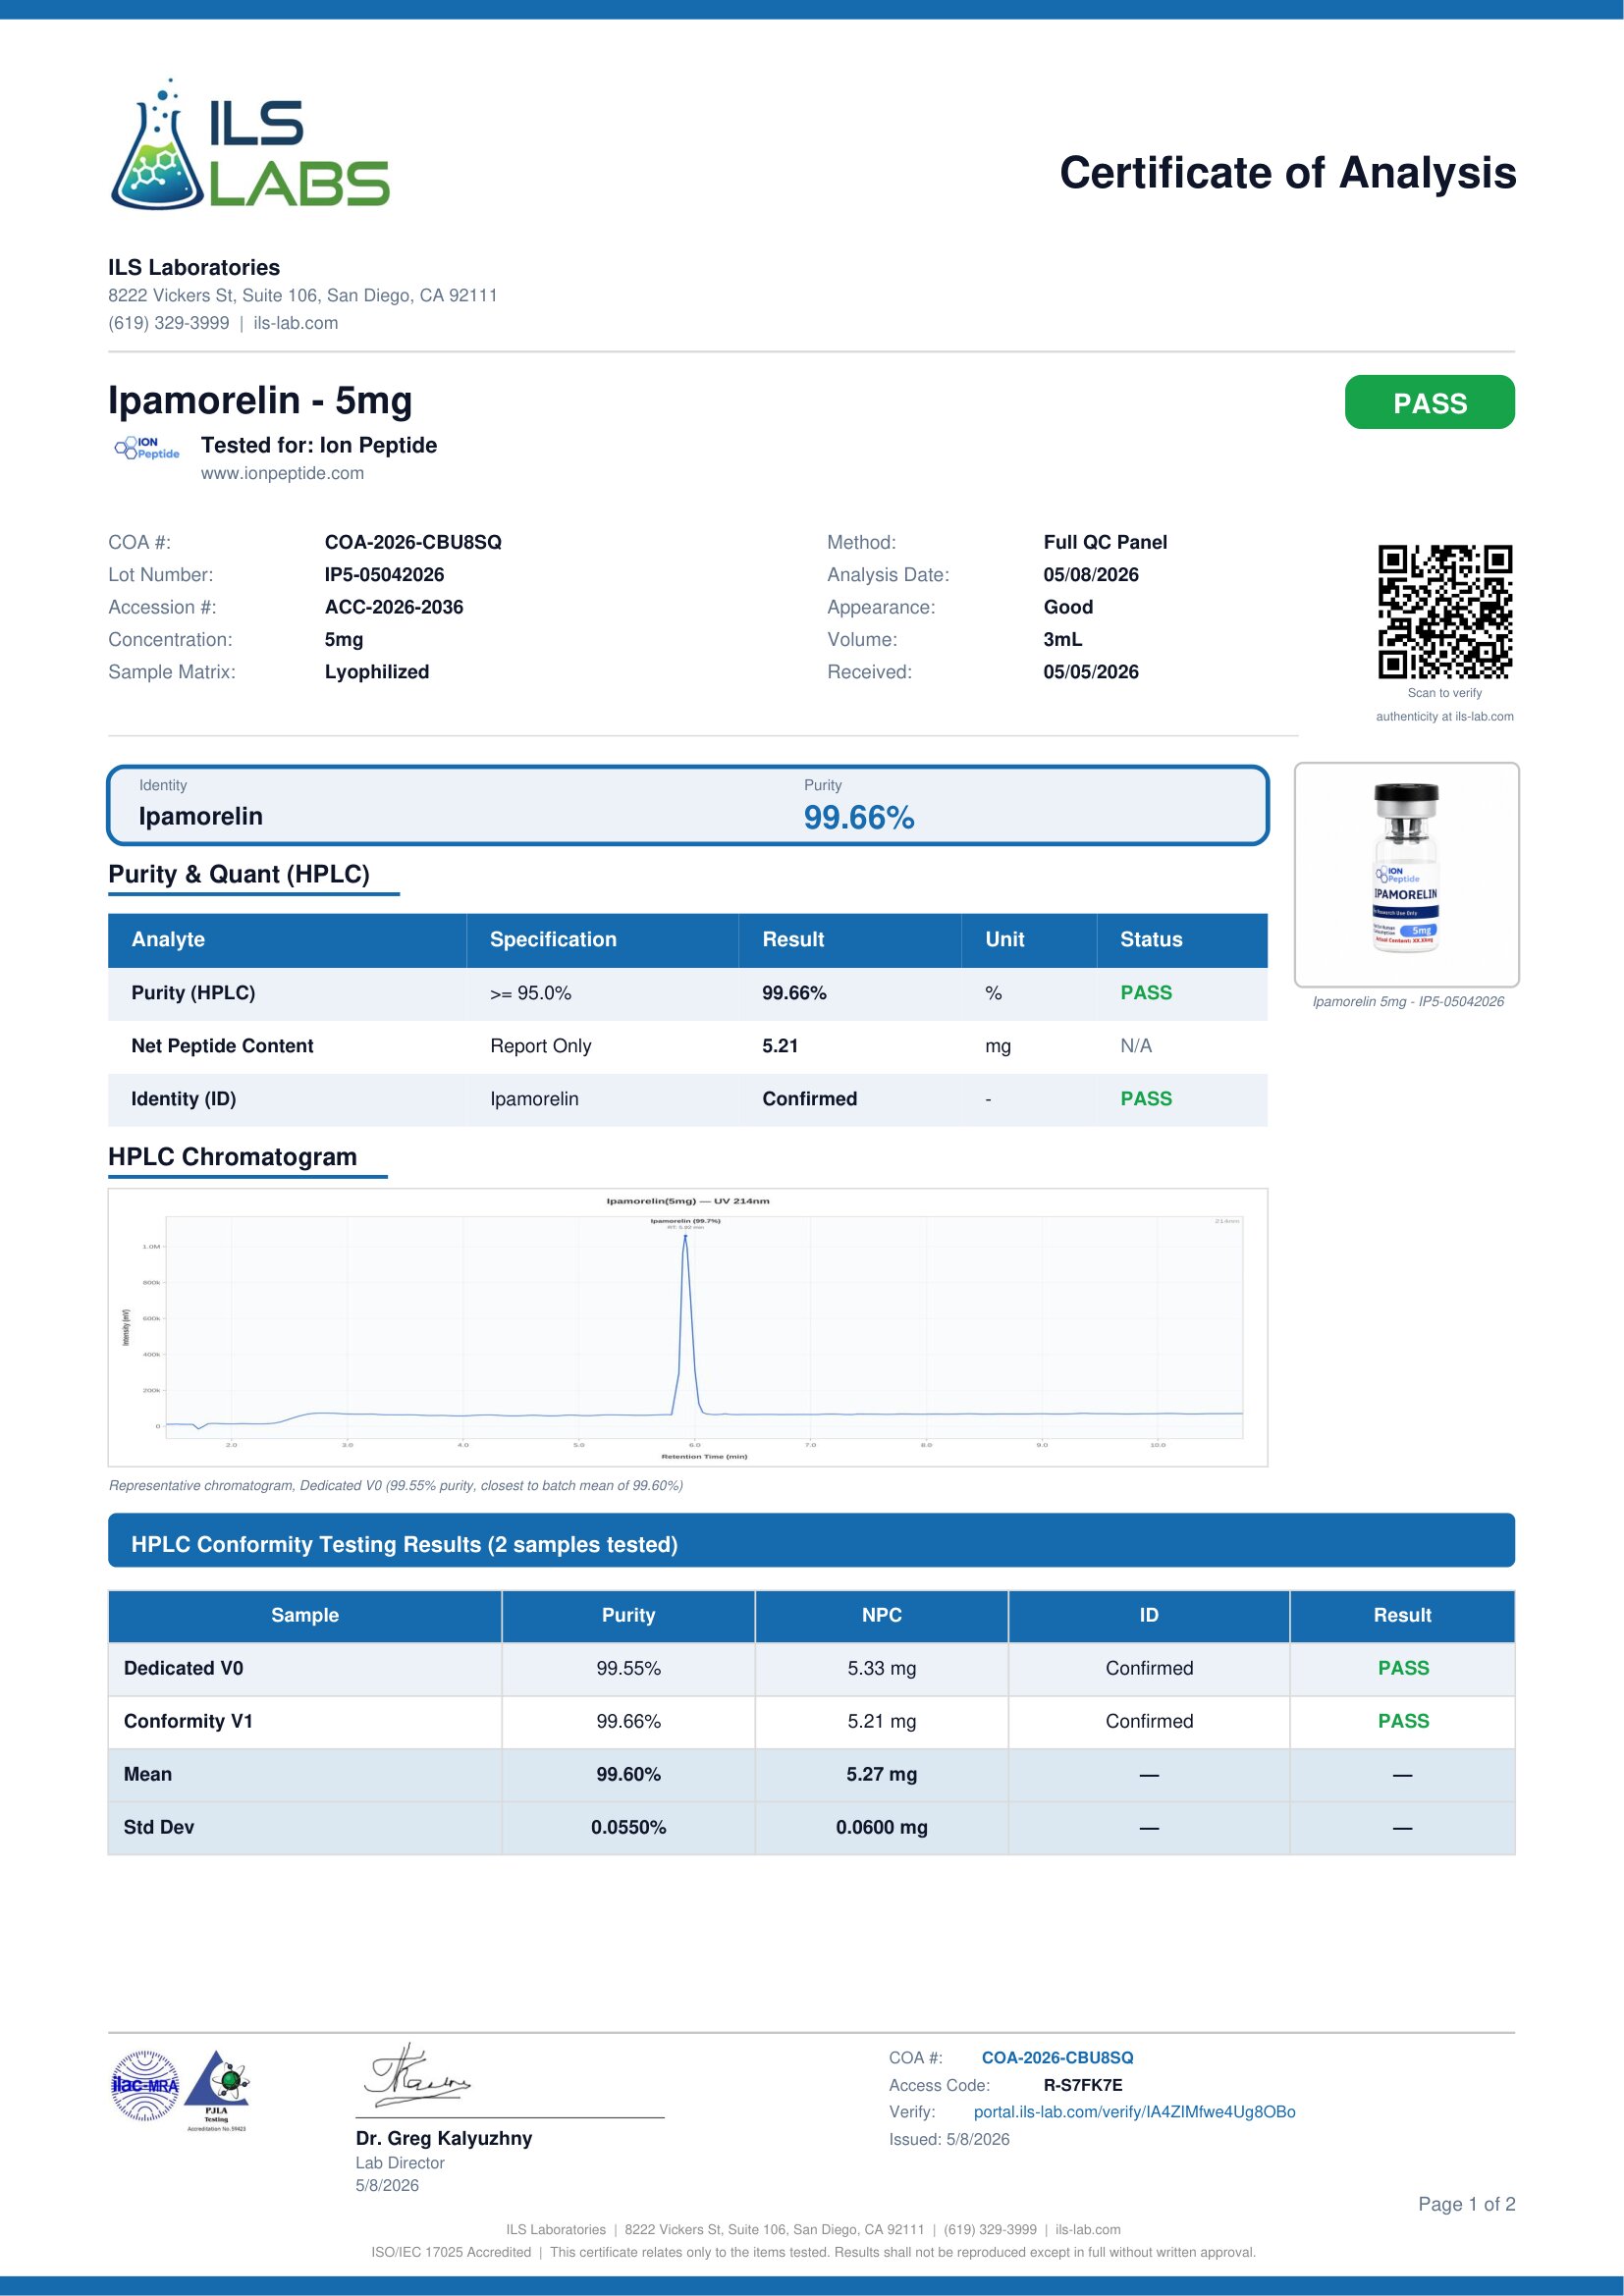The height and width of the screenshot is (2296, 1624).
Task: Click the blue COA-2026-CBU8SQ footer link
Action: 1057,2058
